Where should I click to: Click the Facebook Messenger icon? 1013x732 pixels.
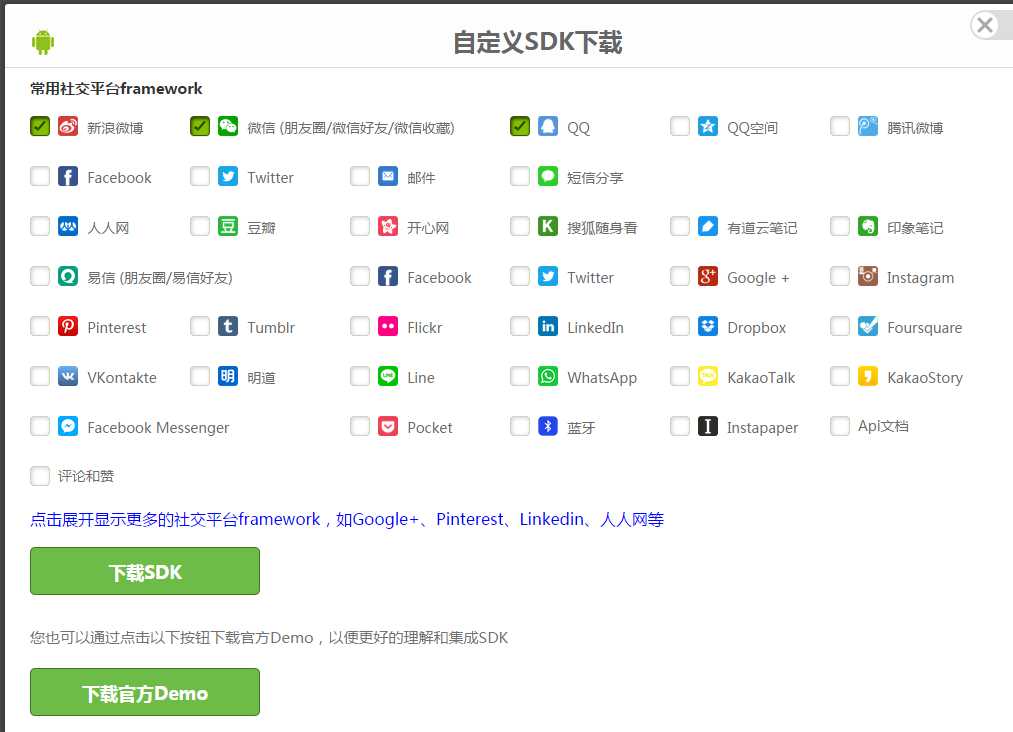click(68, 426)
